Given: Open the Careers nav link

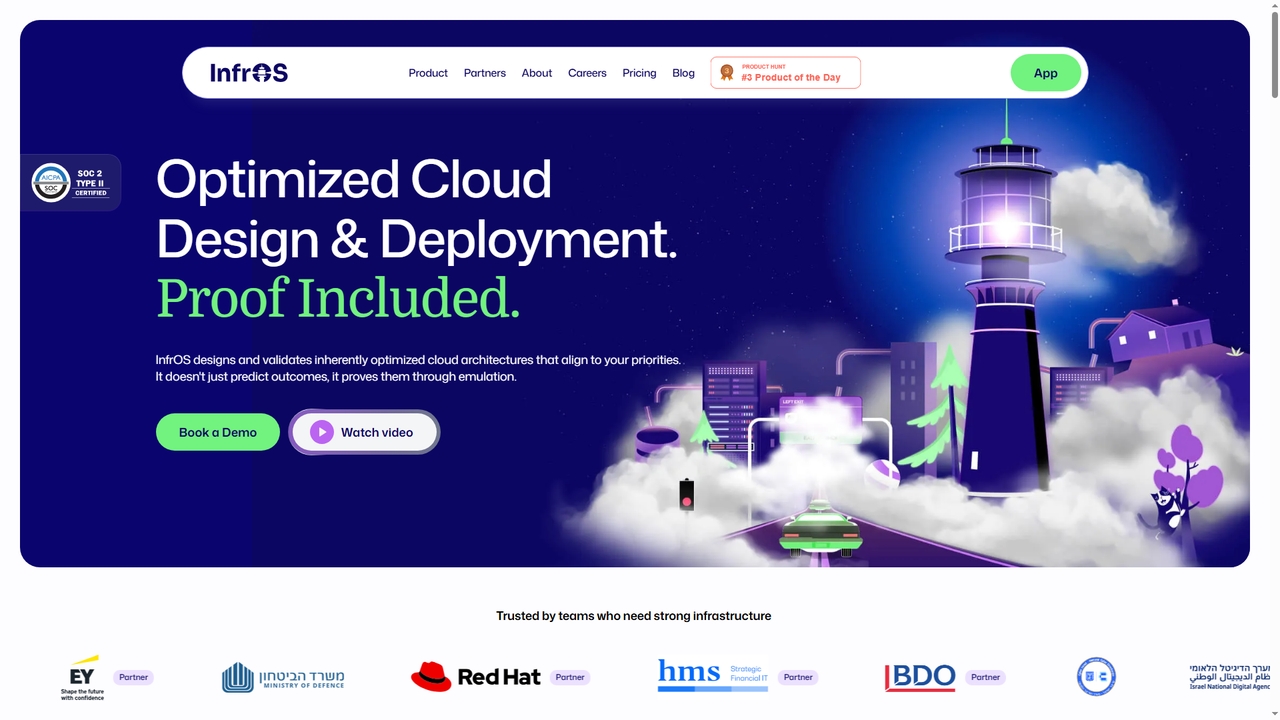Looking at the screenshot, I should [x=587, y=73].
